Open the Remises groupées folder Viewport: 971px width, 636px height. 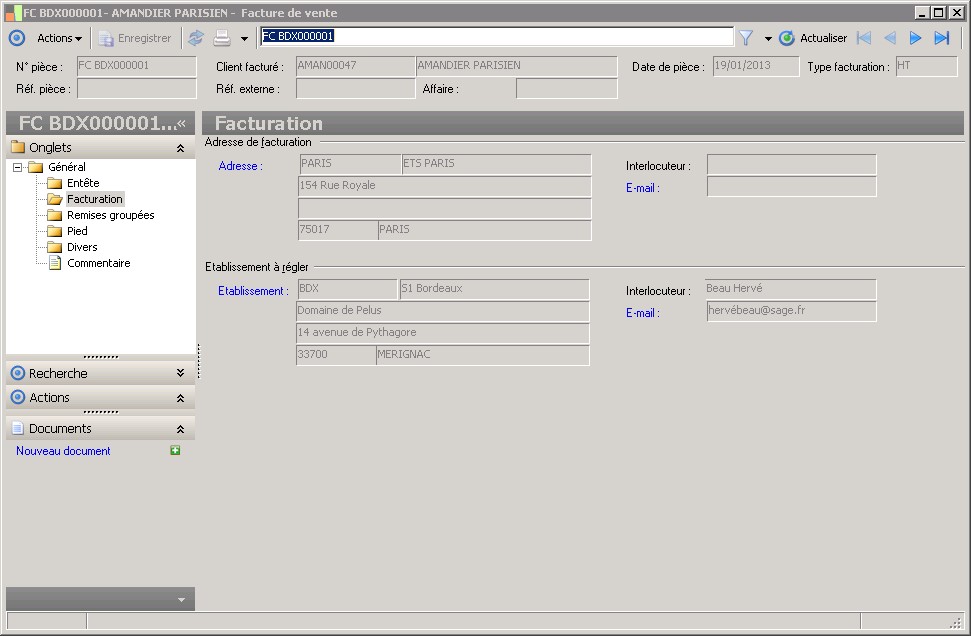[x=110, y=215]
